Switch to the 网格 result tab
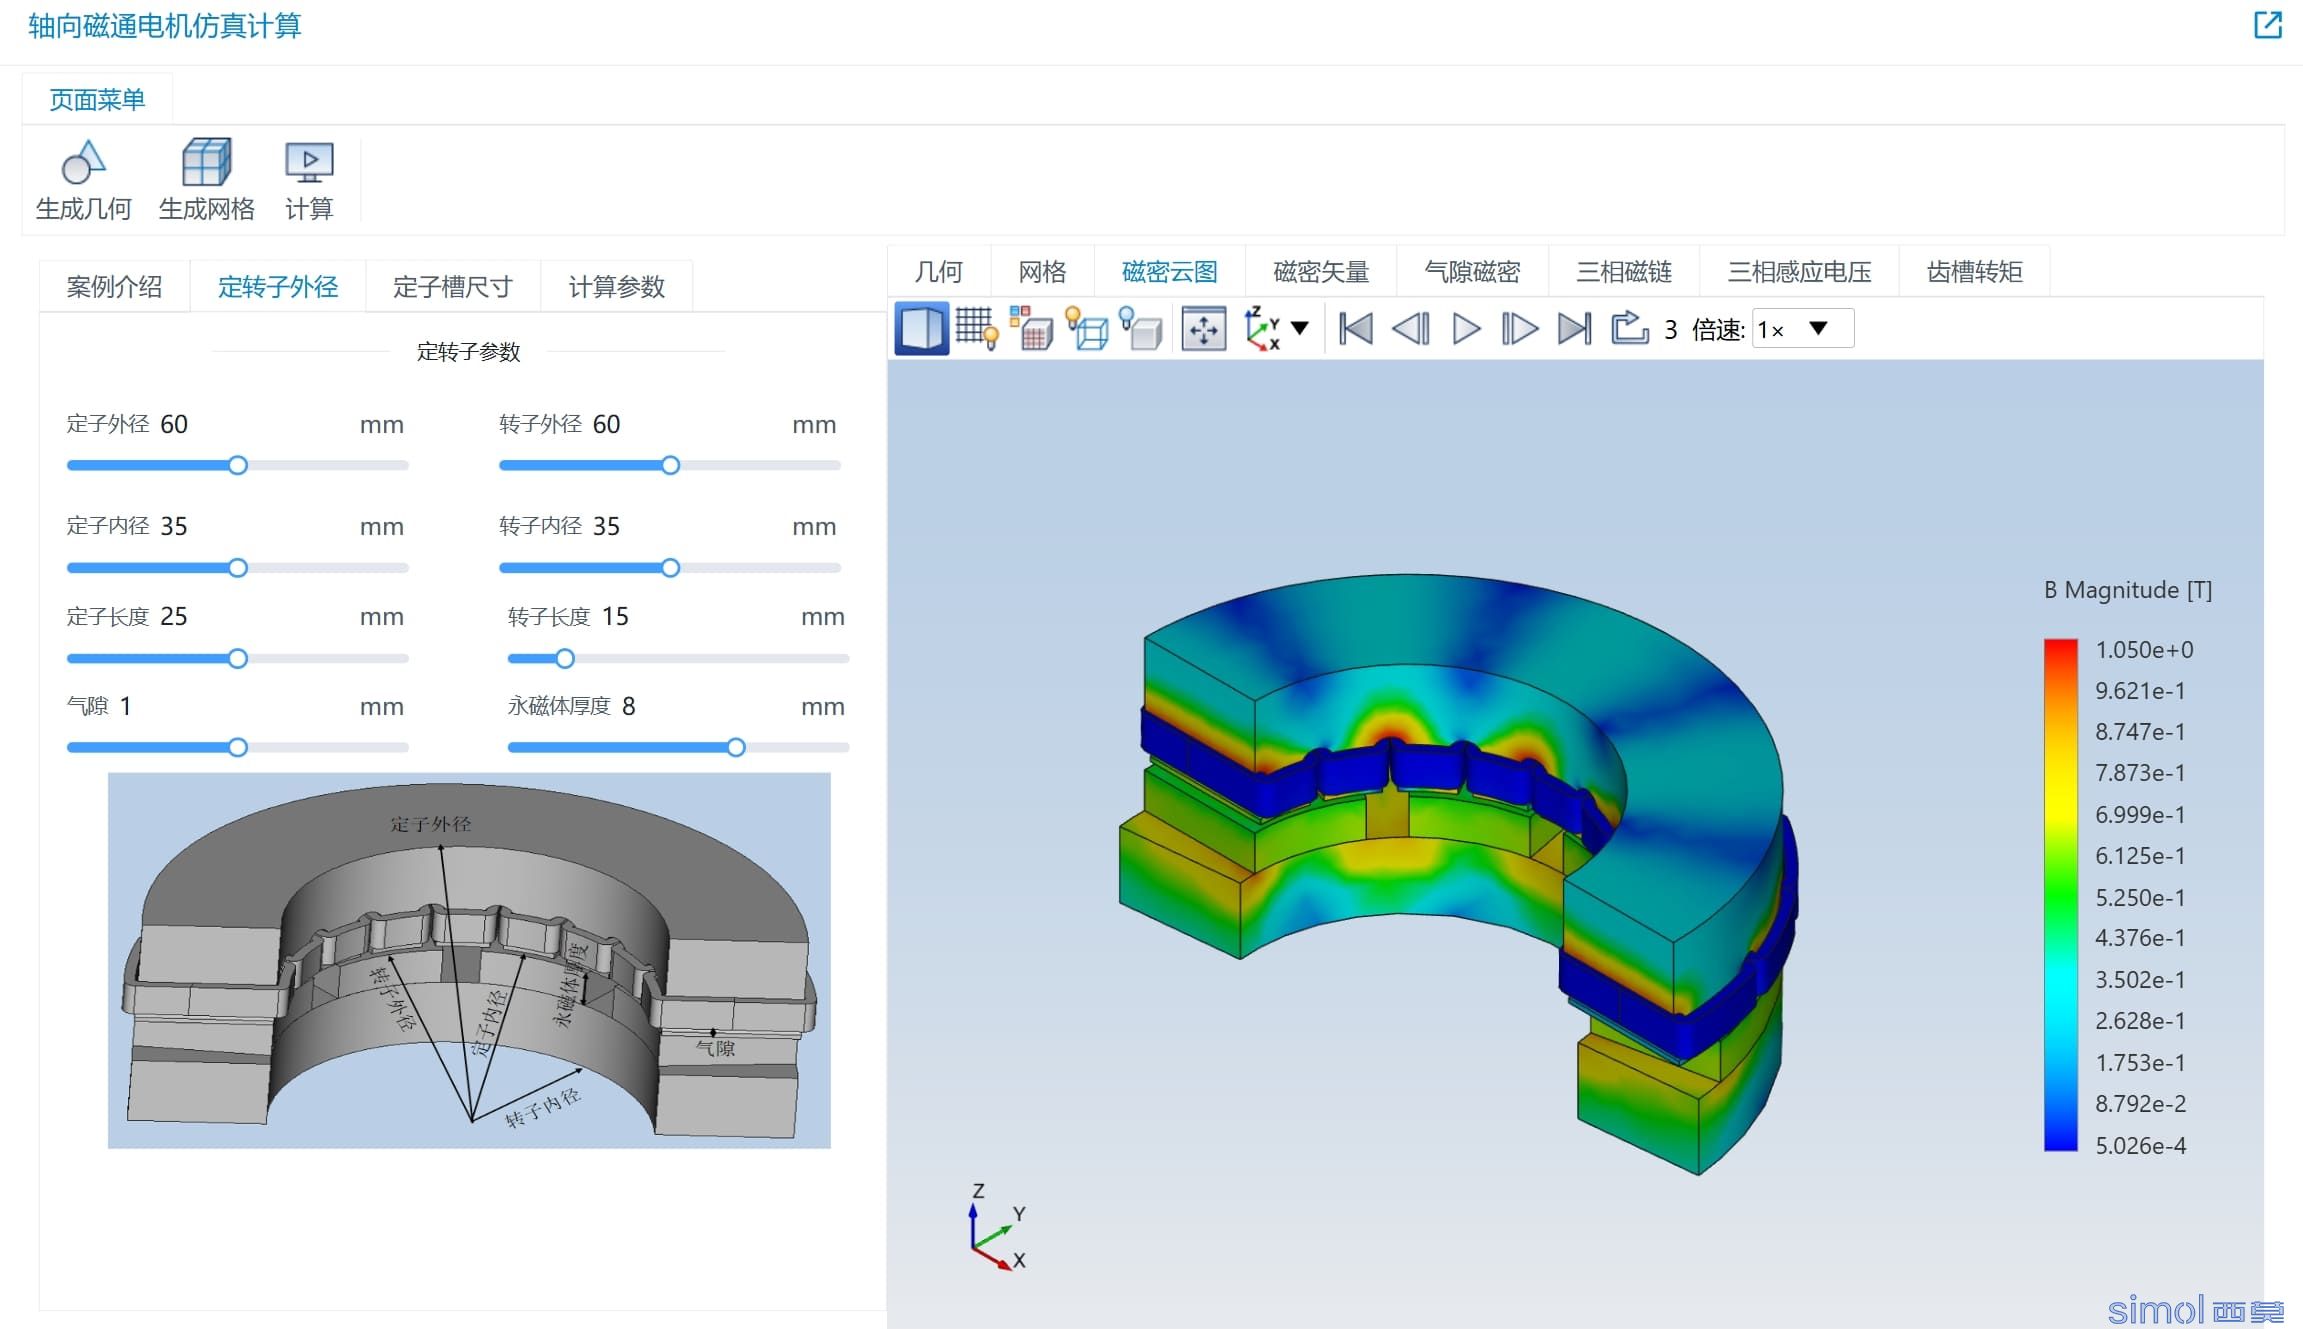The width and height of the screenshot is (2303, 1329). click(1042, 272)
